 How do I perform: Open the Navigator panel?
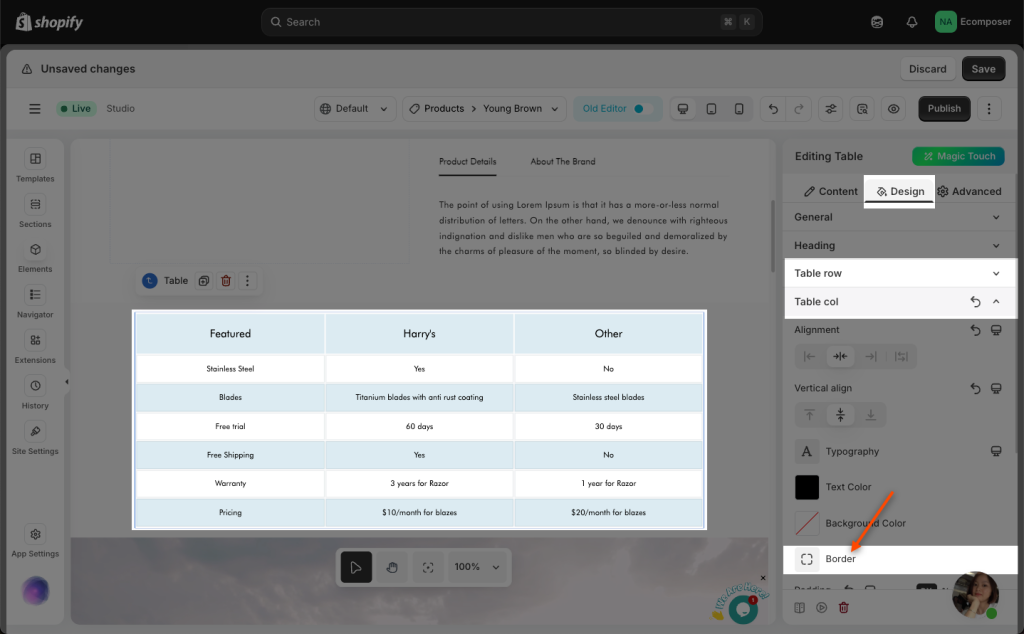pyautogui.click(x=35, y=301)
